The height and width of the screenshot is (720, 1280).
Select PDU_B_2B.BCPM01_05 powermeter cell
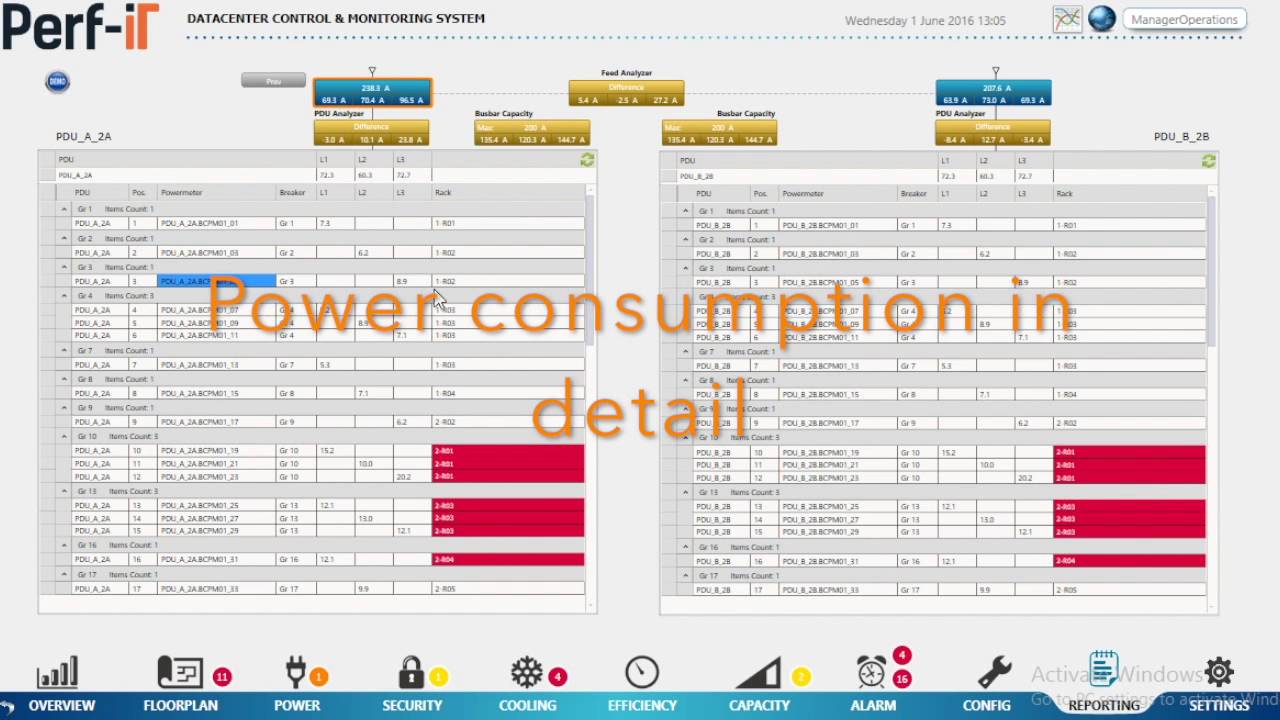click(x=839, y=283)
